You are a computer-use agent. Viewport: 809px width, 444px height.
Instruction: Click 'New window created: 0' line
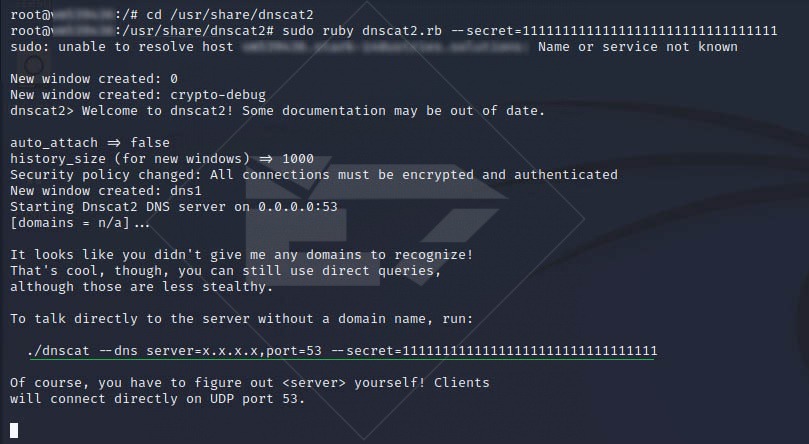pyautogui.click(x=94, y=78)
